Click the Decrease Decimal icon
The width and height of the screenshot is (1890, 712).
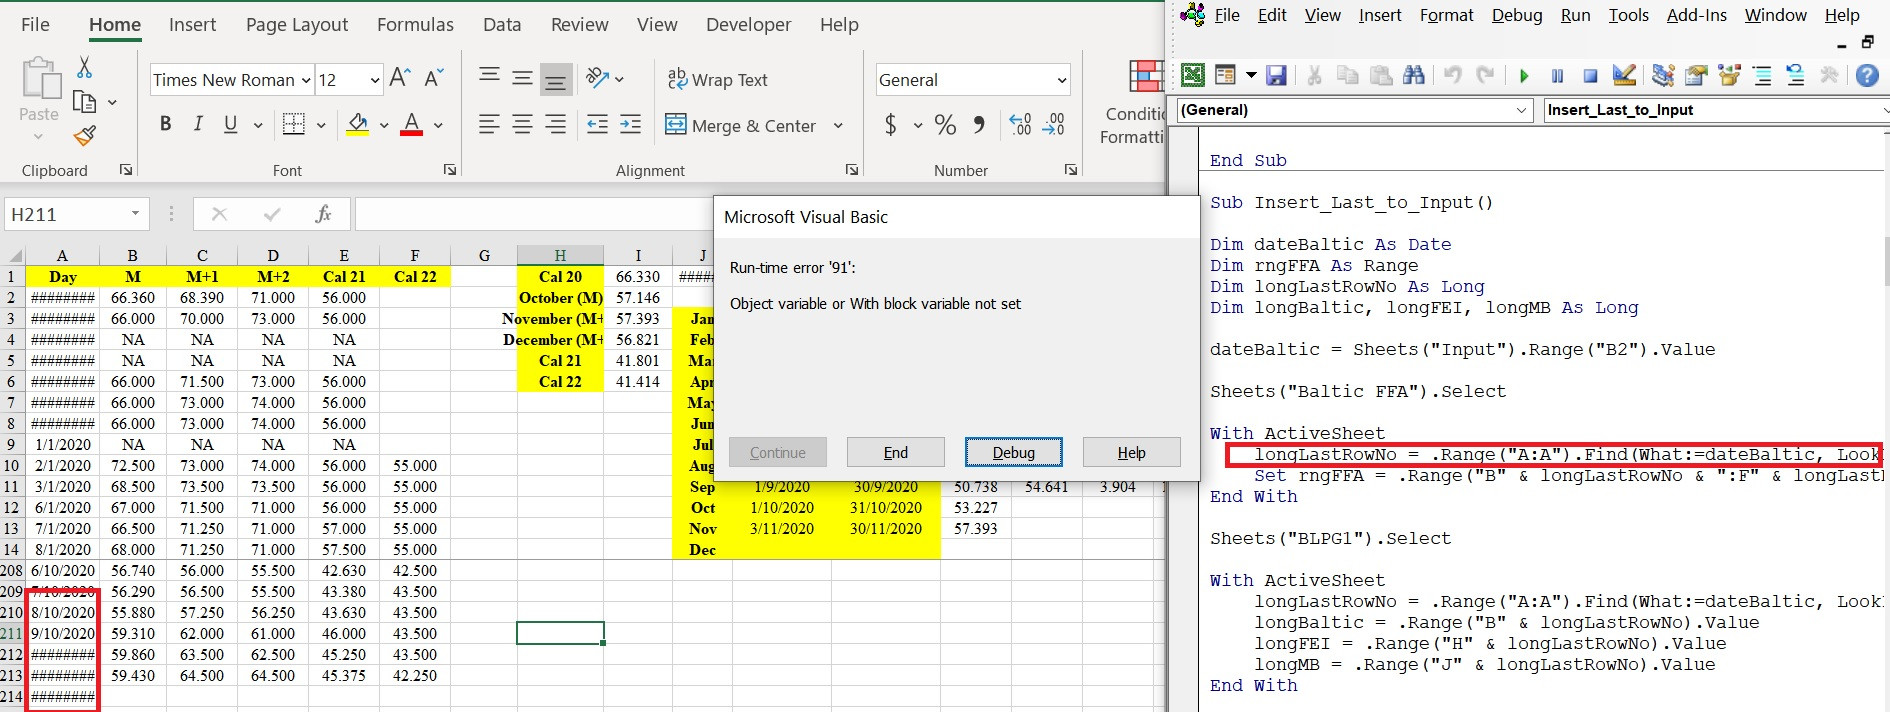(x=1054, y=124)
